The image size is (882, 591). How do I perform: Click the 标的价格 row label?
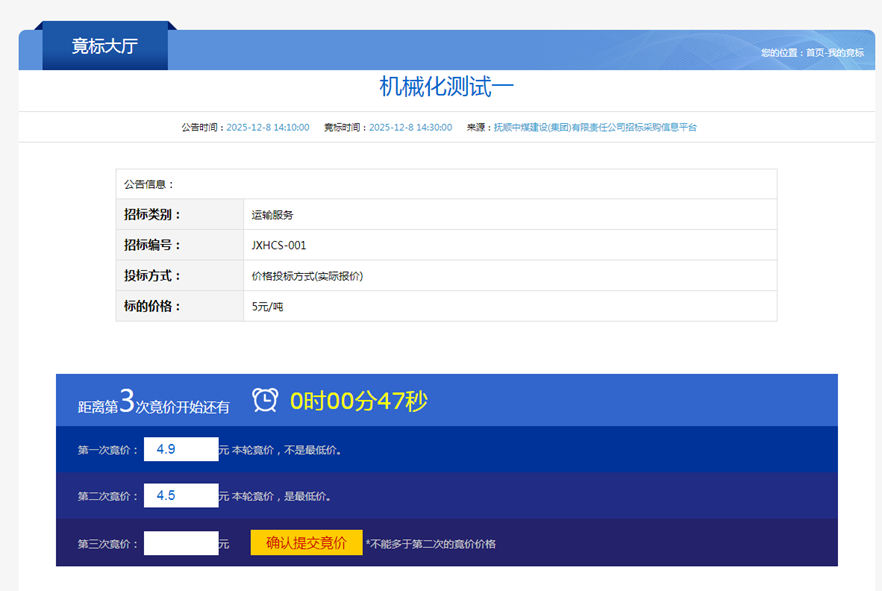pyautogui.click(x=152, y=306)
